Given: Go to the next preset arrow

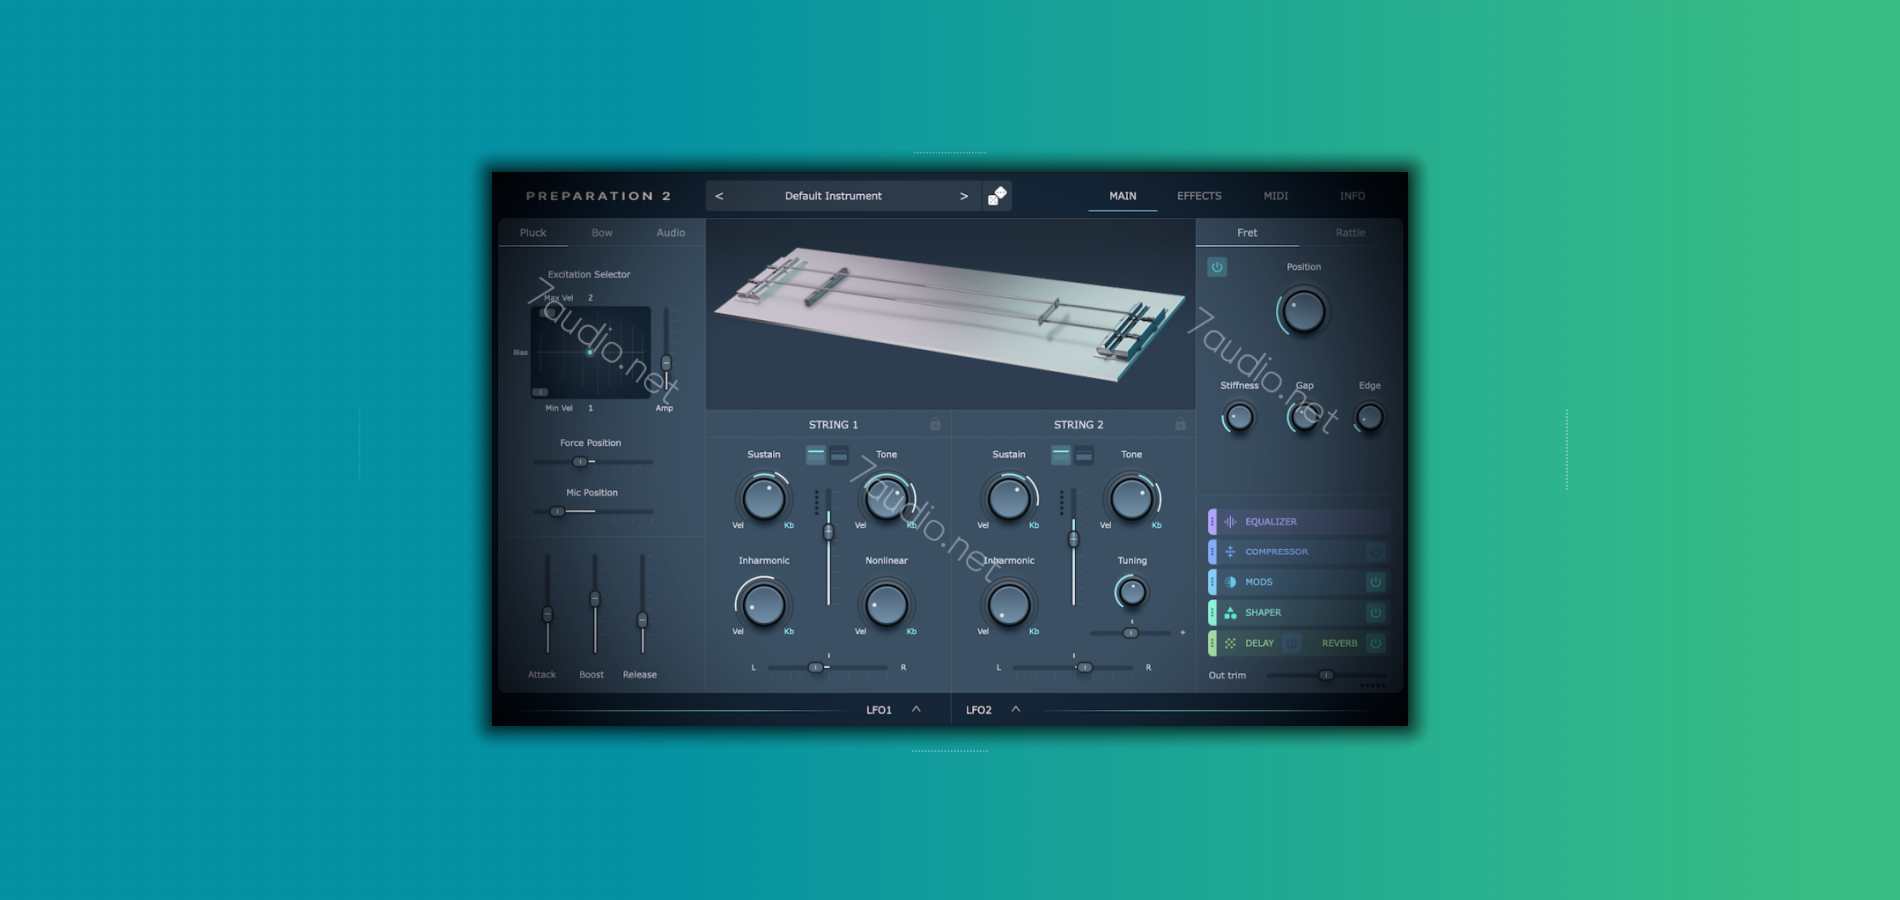Looking at the screenshot, I should pyautogui.click(x=964, y=196).
